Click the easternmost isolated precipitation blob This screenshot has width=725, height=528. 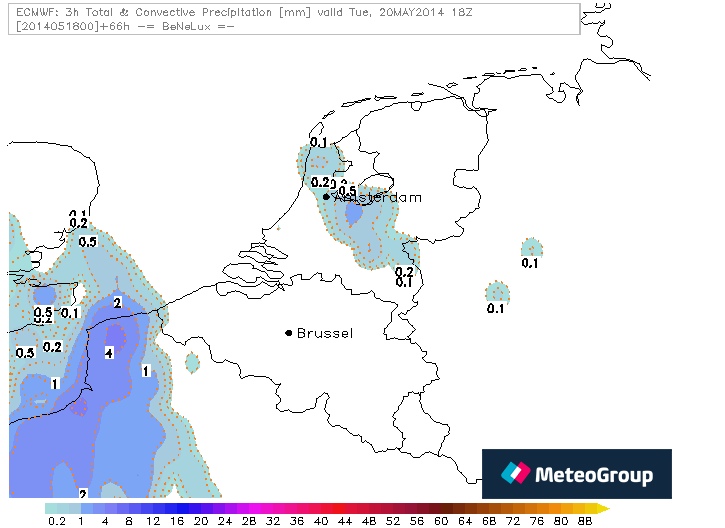pos(531,248)
